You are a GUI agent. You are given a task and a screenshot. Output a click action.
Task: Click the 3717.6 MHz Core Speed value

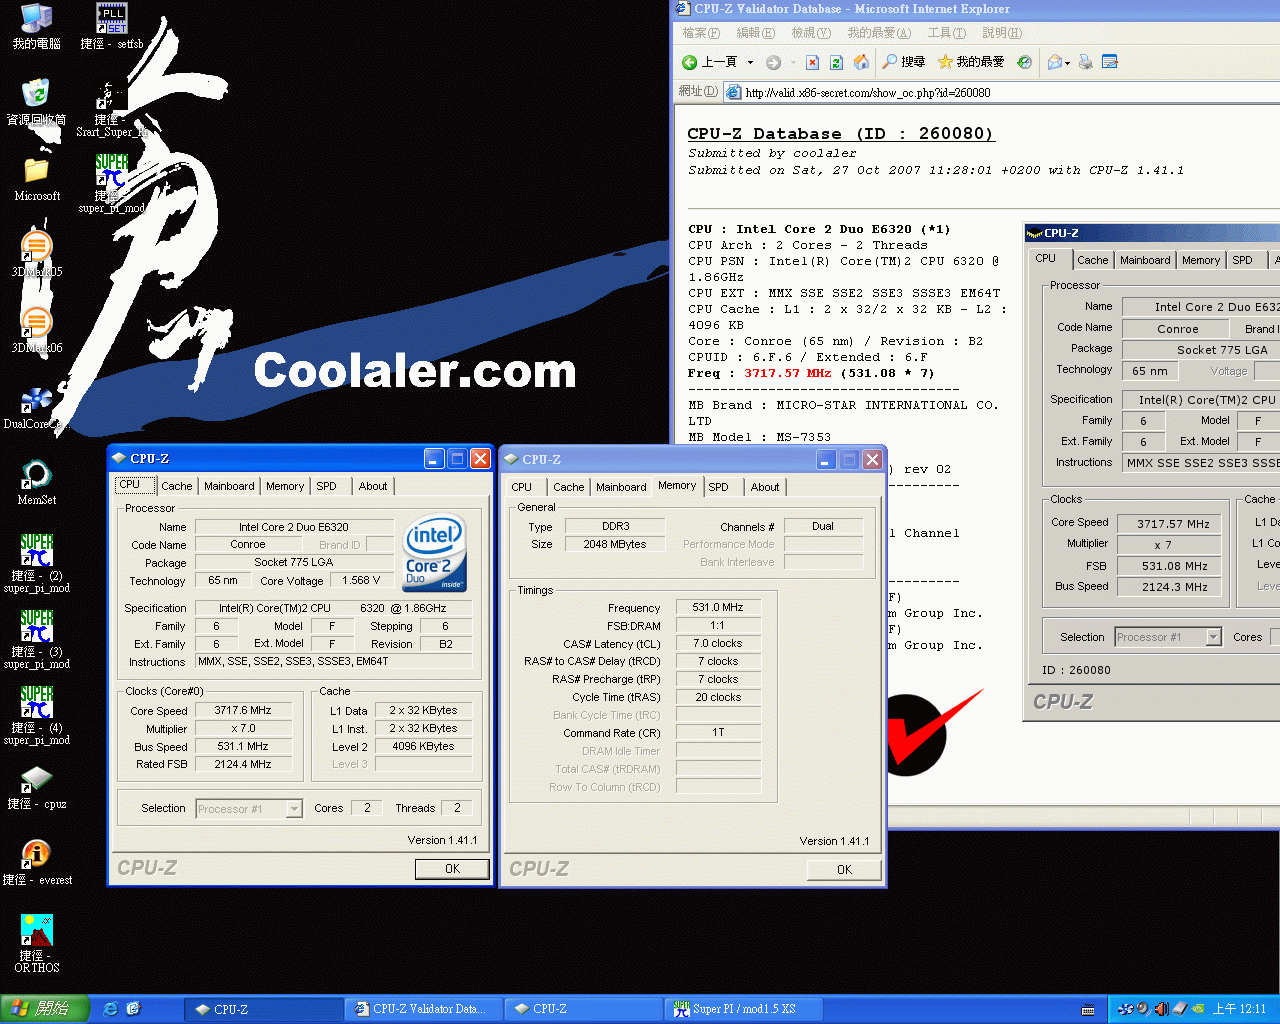pyautogui.click(x=243, y=711)
